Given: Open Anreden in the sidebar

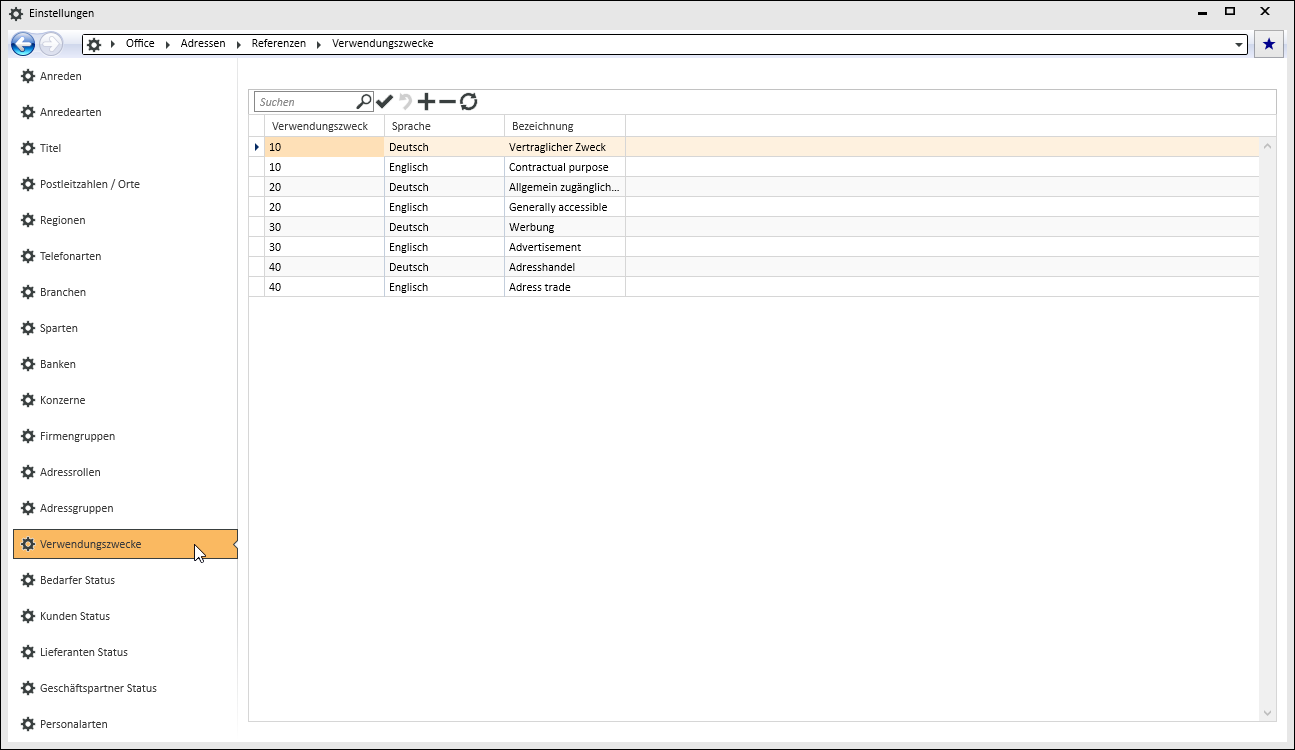Looking at the screenshot, I should tap(61, 76).
